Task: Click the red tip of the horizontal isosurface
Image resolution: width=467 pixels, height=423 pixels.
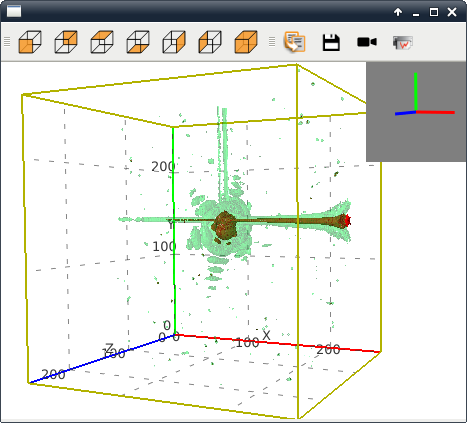Action: coord(348,220)
